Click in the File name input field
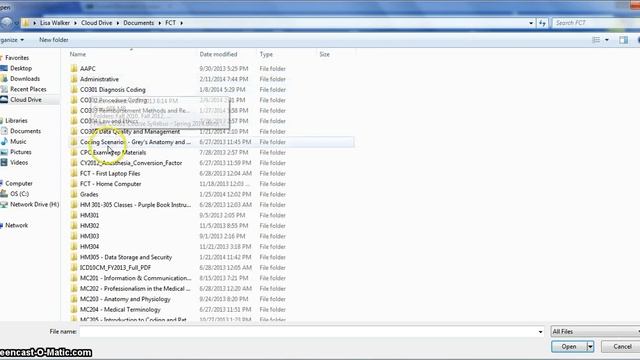Image resolution: width=640 pixels, height=360 pixels. pyautogui.click(x=309, y=332)
